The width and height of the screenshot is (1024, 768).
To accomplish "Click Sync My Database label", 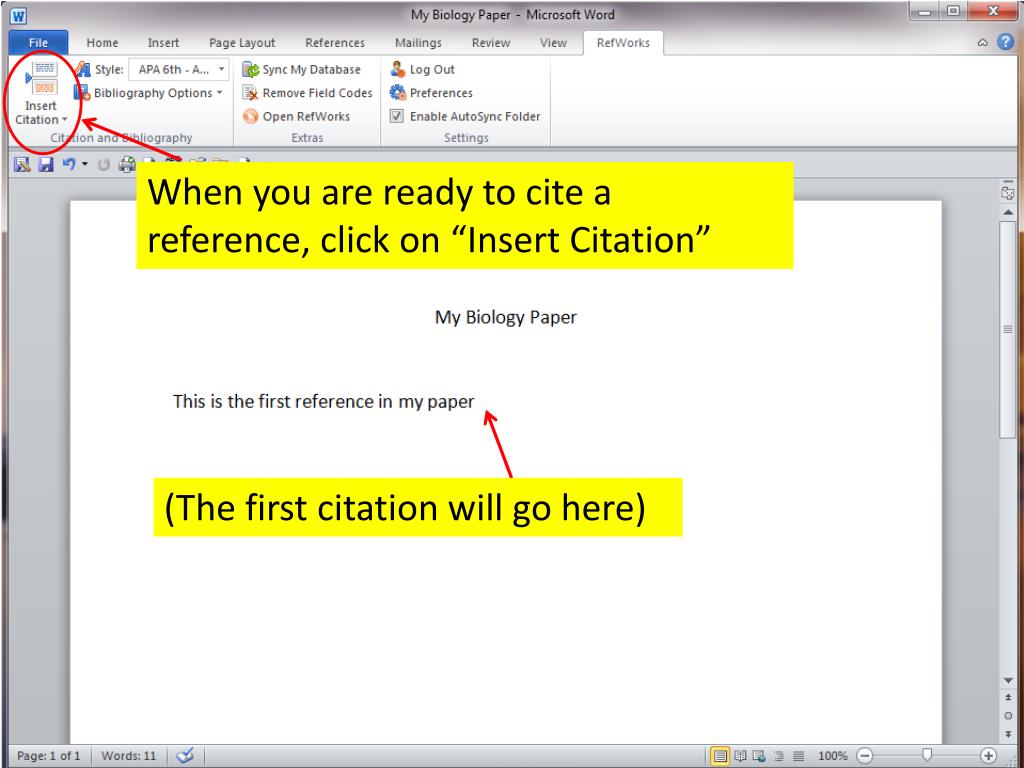I will click(x=312, y=69).
